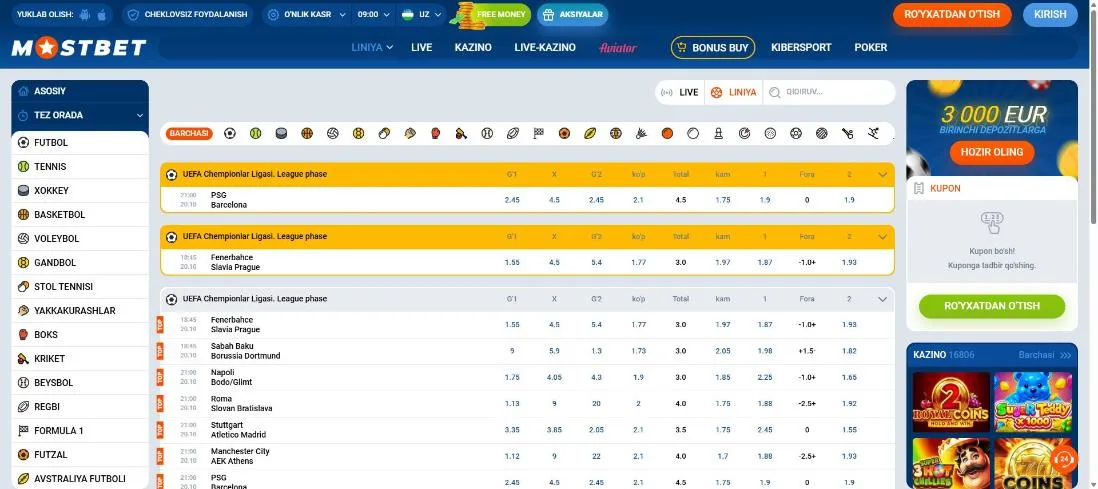Open the LIVE tab in top navigation

[422, 48]
